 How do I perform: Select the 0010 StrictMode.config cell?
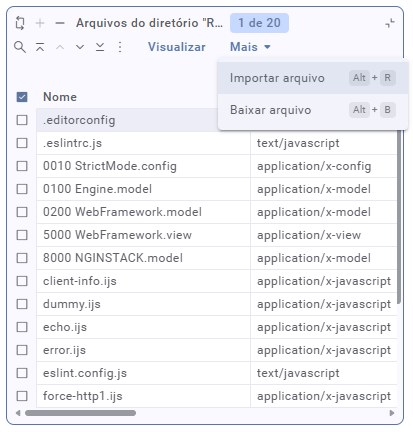tap(143, 166)
